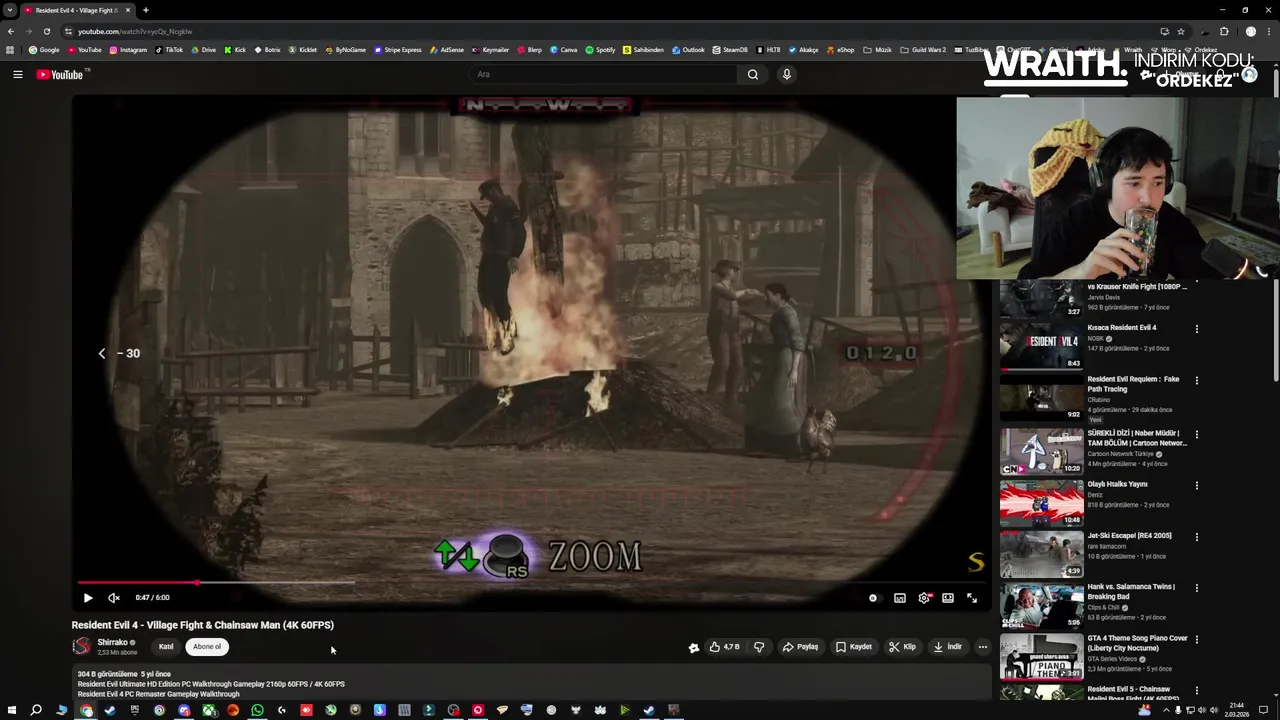Open options for Jet-Ski Escape video
1280x720 pixels.
(1196, 537)
